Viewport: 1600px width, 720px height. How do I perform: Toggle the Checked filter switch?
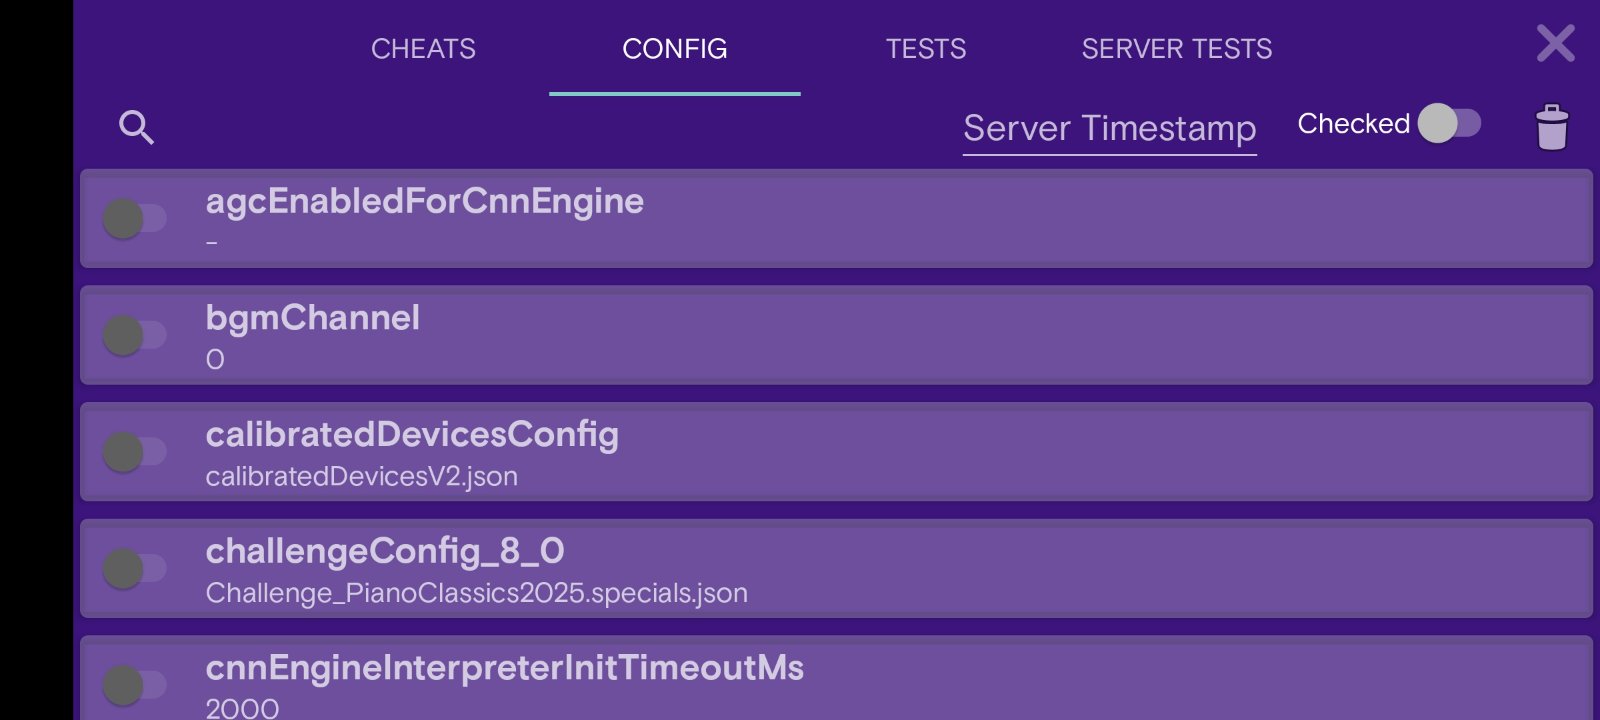click(x=1449, y=124)
